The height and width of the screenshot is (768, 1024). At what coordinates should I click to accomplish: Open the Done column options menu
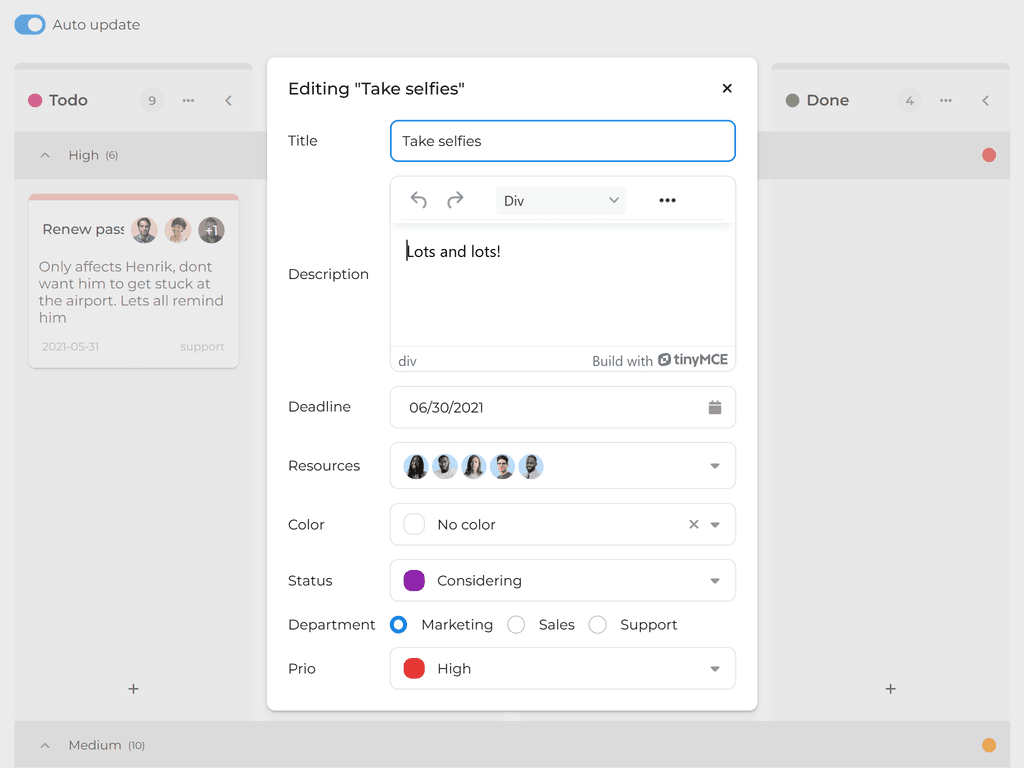(x=945, y=100)
